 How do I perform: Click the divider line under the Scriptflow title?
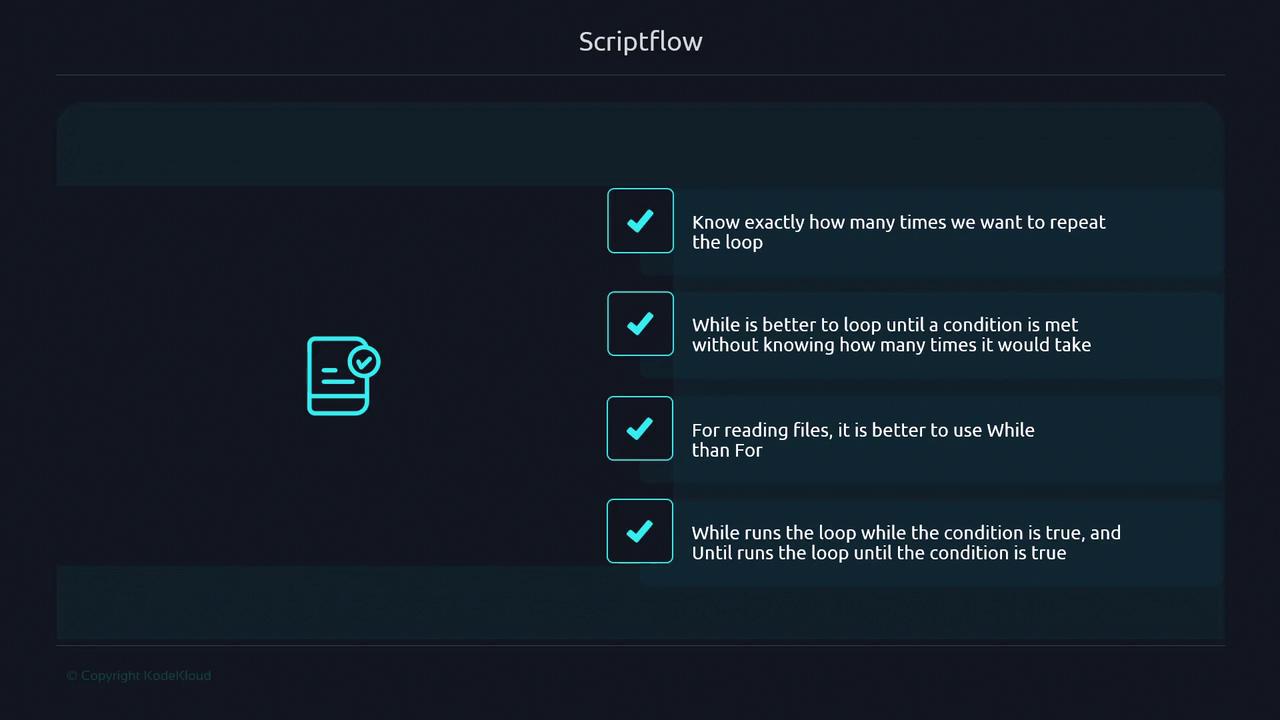coord(640,75)
